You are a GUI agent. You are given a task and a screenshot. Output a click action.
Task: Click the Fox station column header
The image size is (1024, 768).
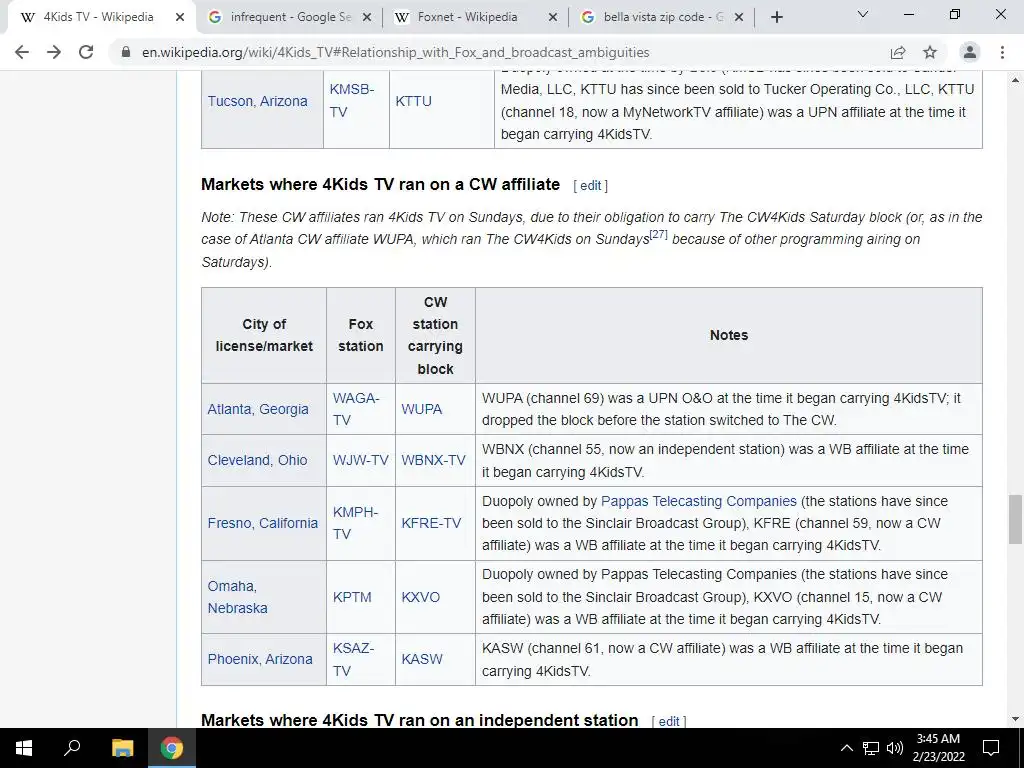pos(360,335)
